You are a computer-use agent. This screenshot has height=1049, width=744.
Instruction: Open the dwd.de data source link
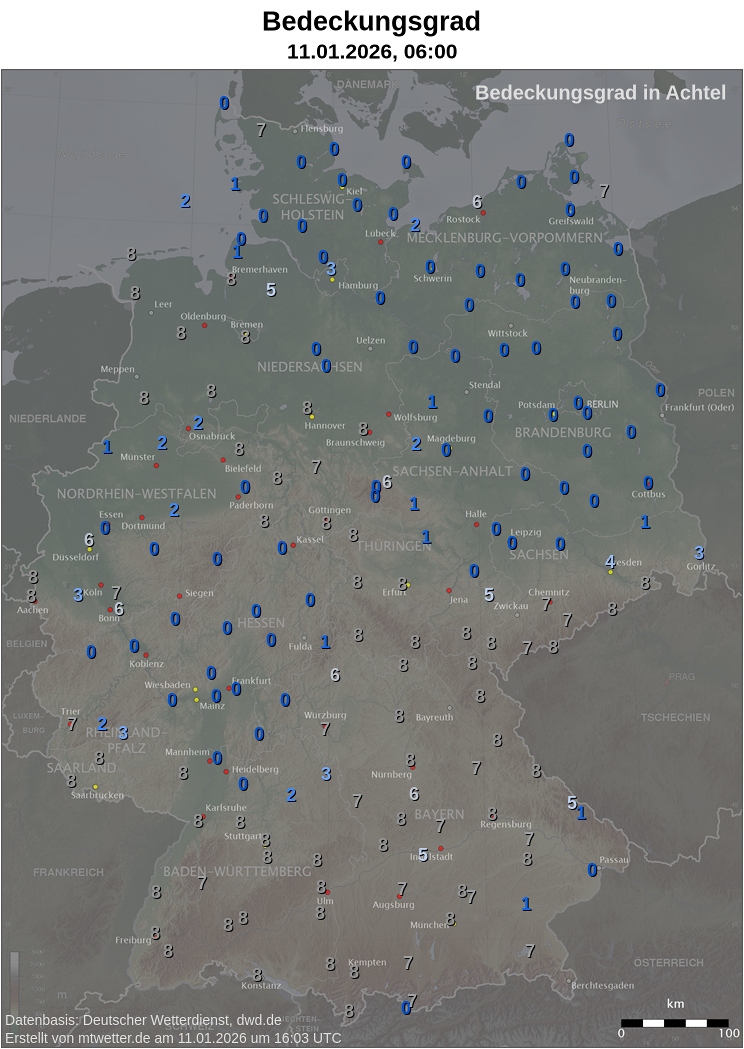point(258,1020)
